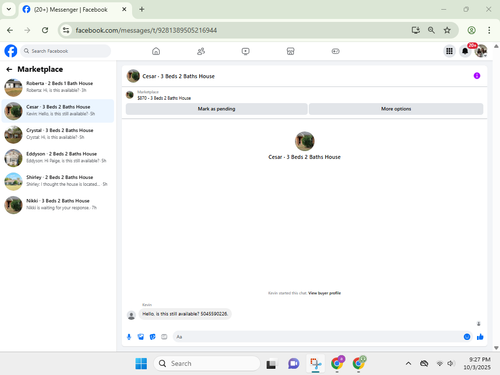This screenshot has width=500, height=375.
Task: Open Chrome three-dot menu
Action: 489,30
